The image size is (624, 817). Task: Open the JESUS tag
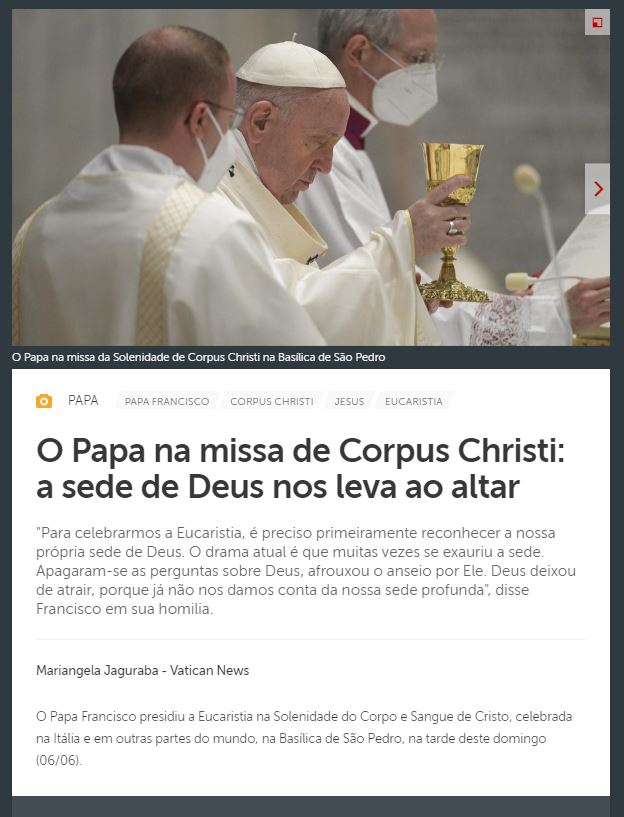click(349, 401)
